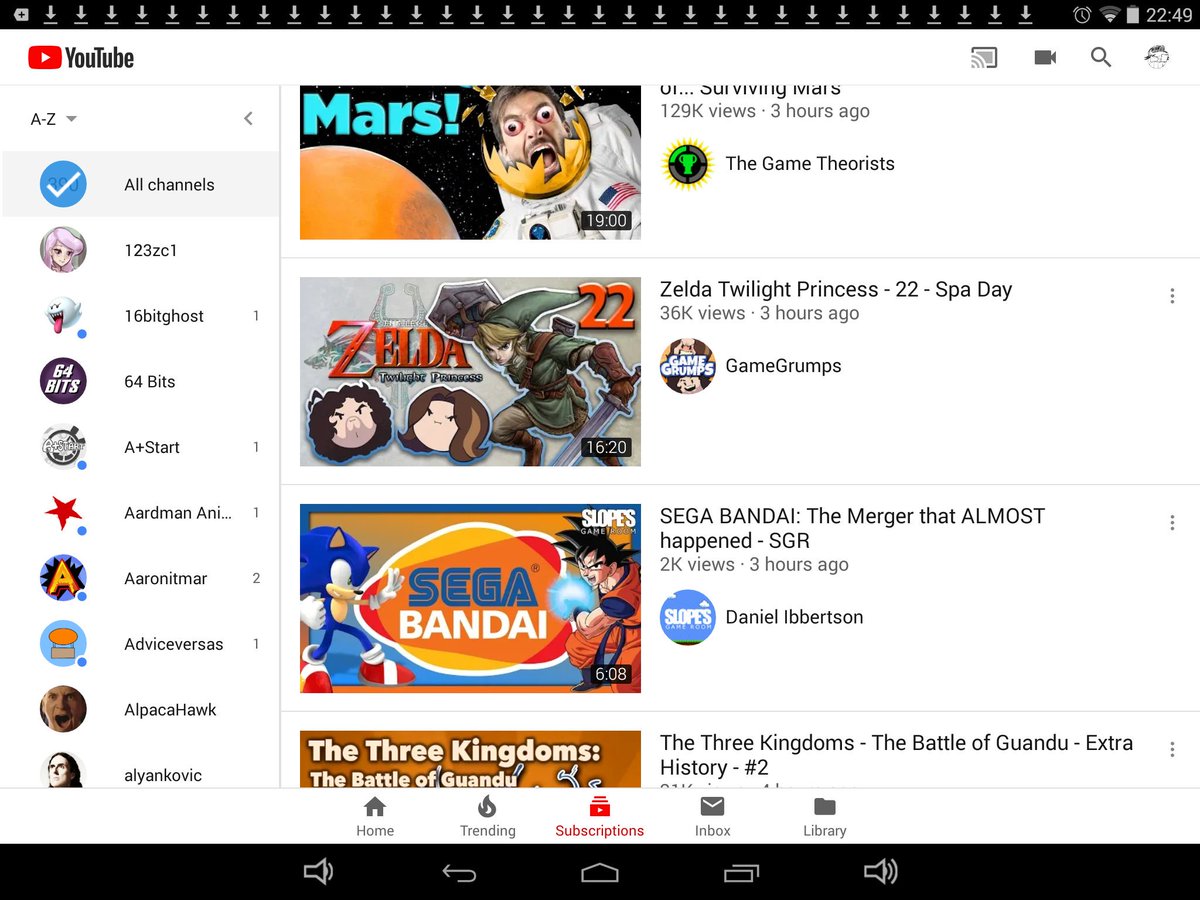Tap the Android back button

click(459, 872)
